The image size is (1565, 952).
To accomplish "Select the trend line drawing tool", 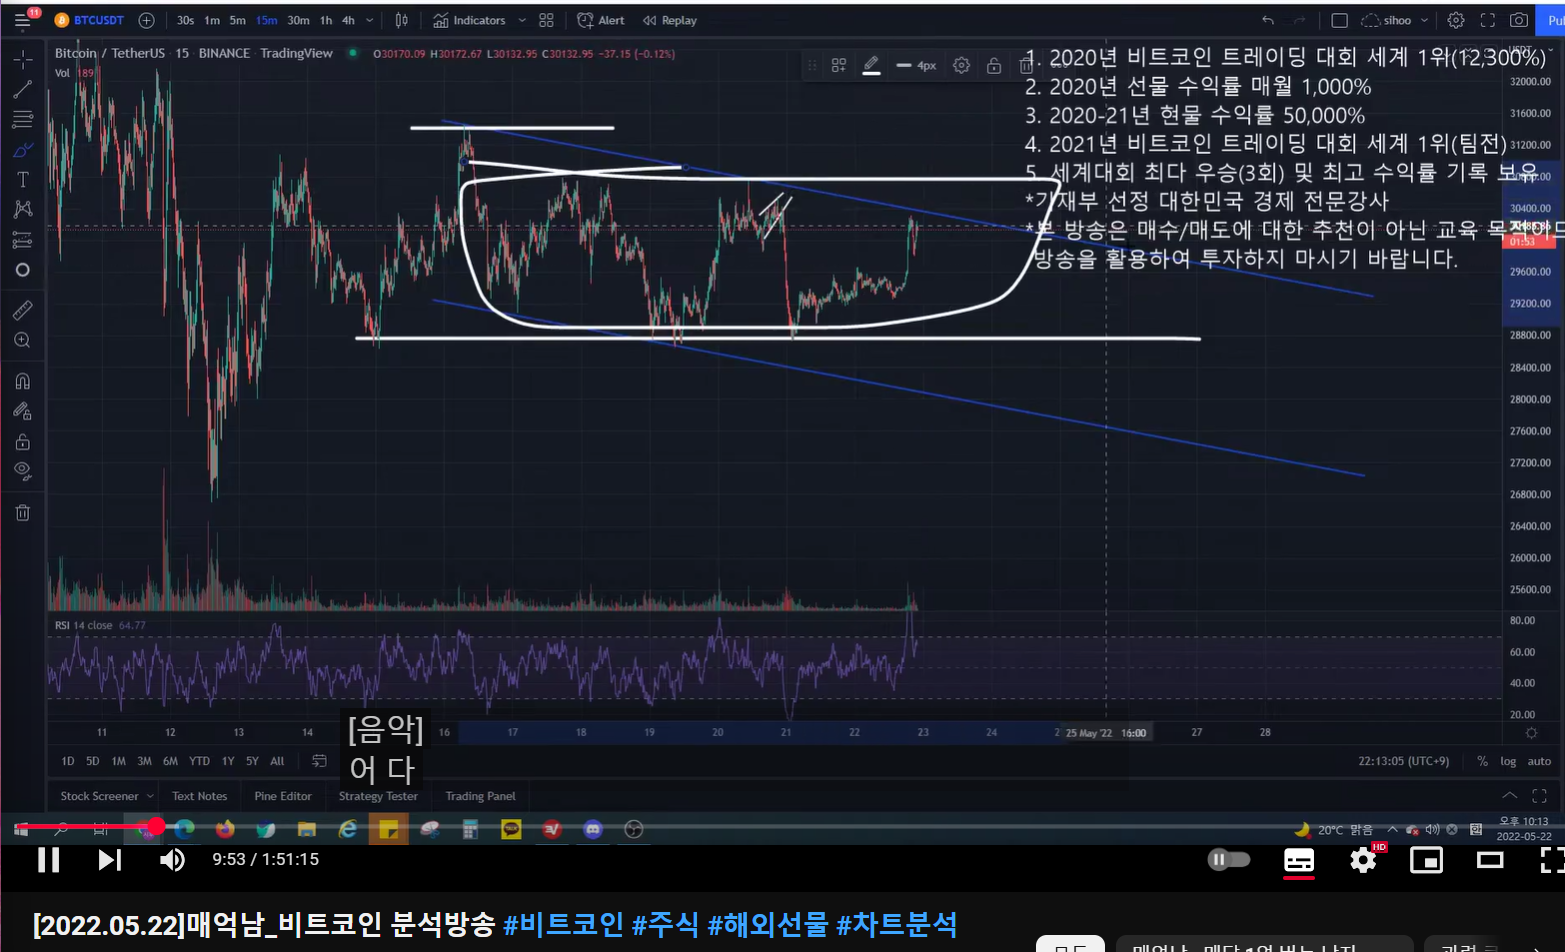I will click(22, 90).
